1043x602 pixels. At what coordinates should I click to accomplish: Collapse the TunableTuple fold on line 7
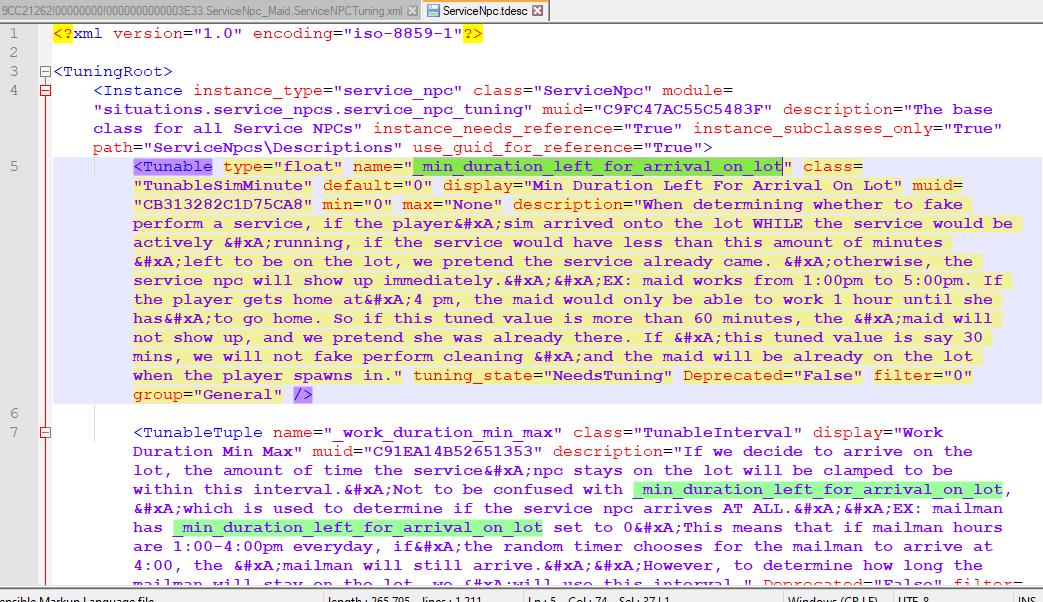(44, 433)
